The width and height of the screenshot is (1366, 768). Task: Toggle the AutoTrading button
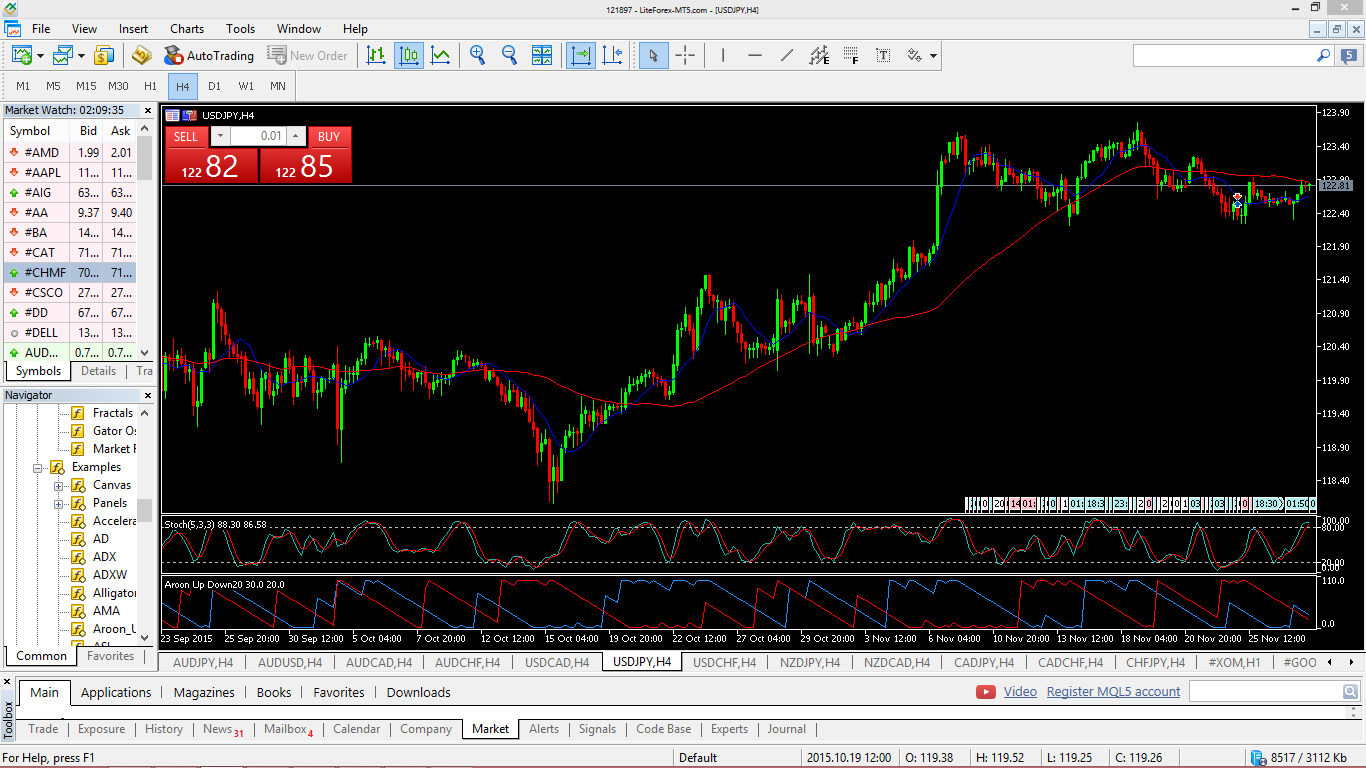pyautogui.click(x=209, y=56)
